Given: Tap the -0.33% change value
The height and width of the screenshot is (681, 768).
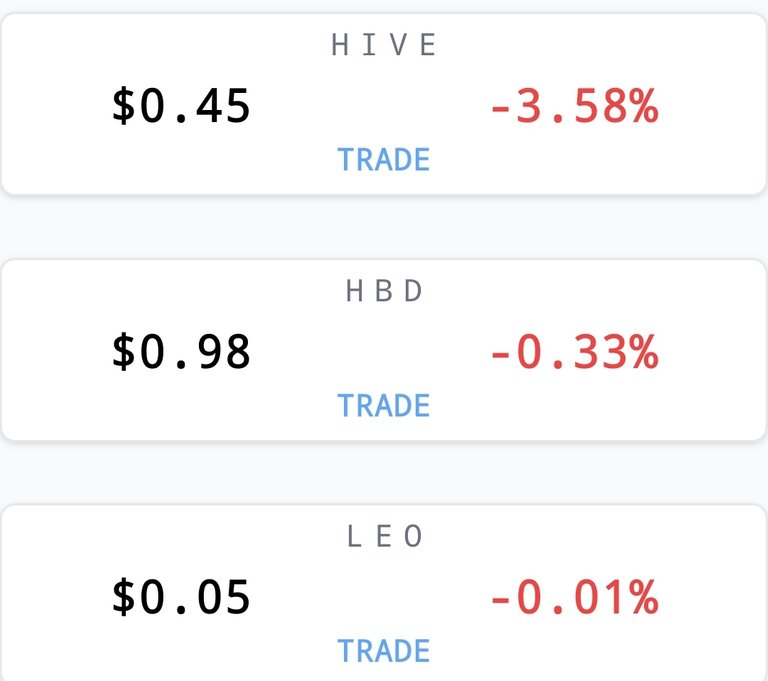Looking at the screenshot, I should [x=574, y=351].
